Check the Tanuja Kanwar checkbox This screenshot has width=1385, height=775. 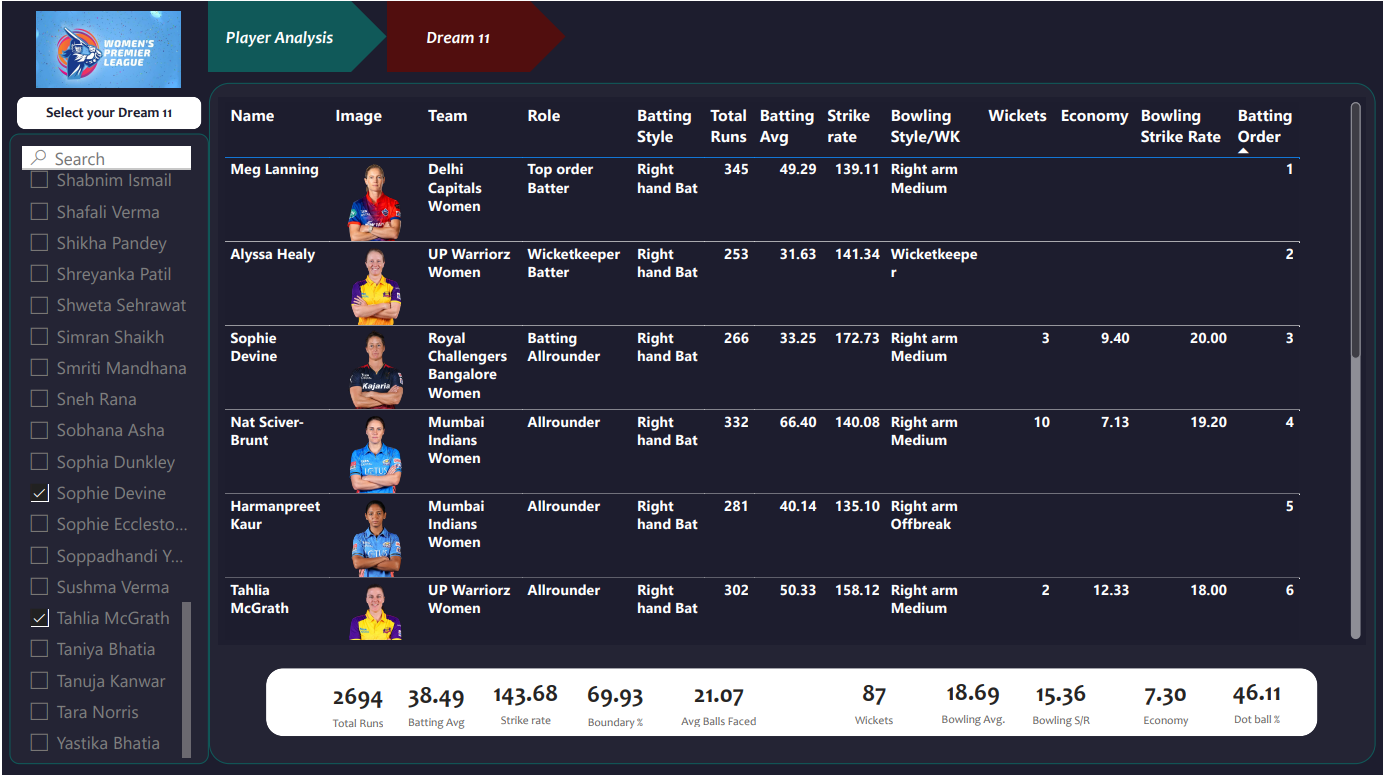pos(39,681)
